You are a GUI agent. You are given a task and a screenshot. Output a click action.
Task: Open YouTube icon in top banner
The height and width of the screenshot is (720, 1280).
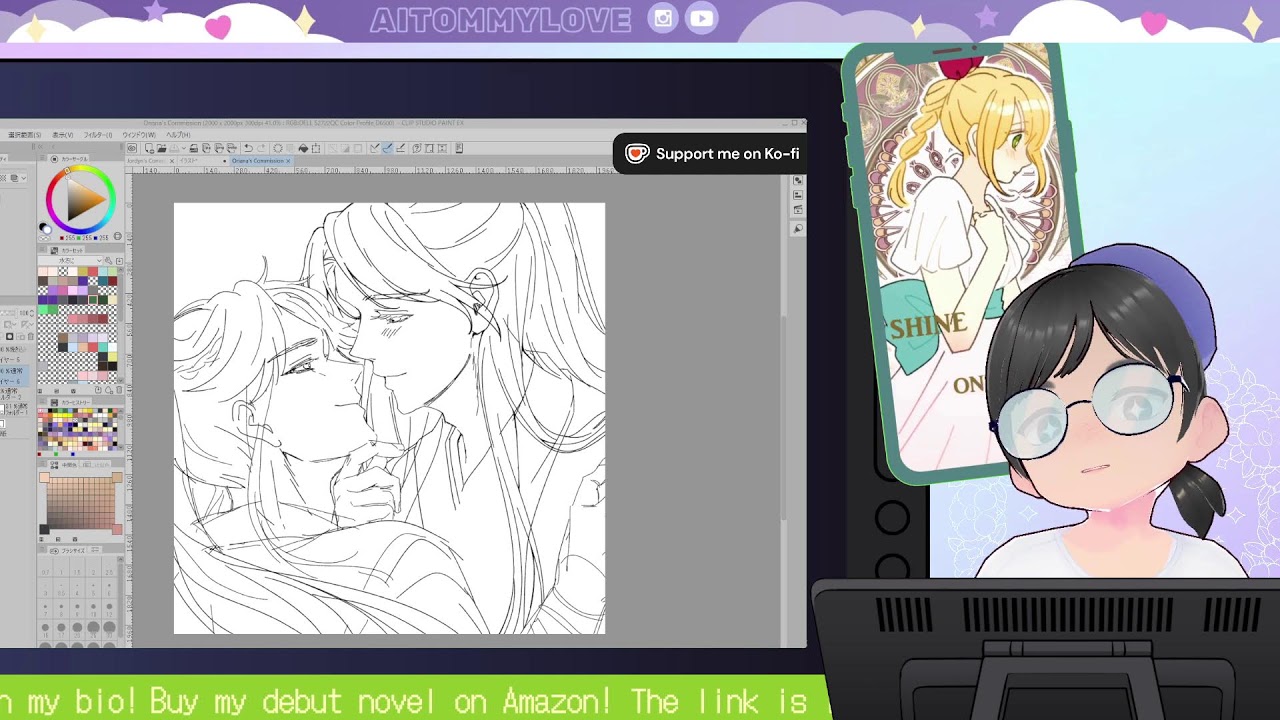point(702,18)
